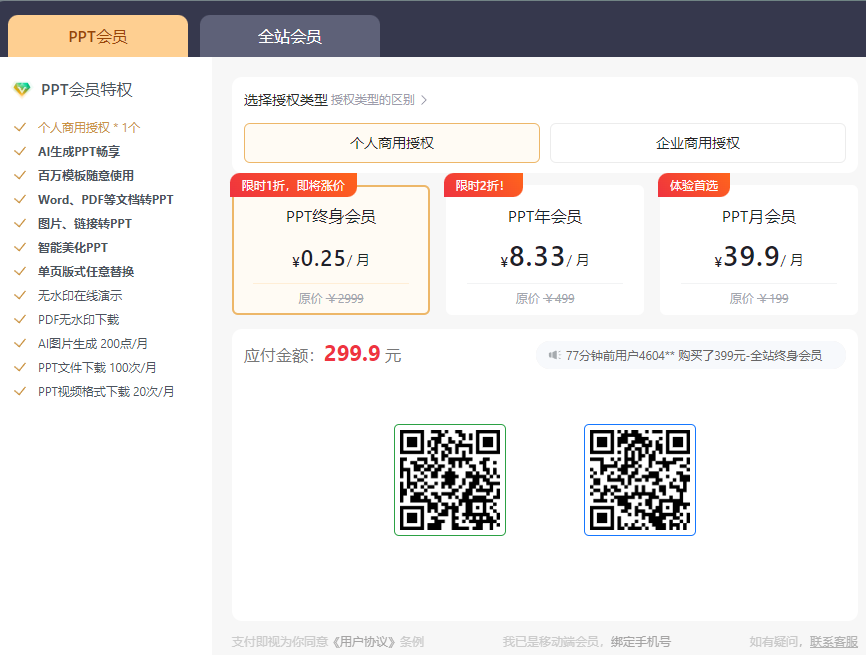Click checkmark beside PPT视频格式下载 20次/月
Screen dimensions: 866x655
click(x=20, y=392)
